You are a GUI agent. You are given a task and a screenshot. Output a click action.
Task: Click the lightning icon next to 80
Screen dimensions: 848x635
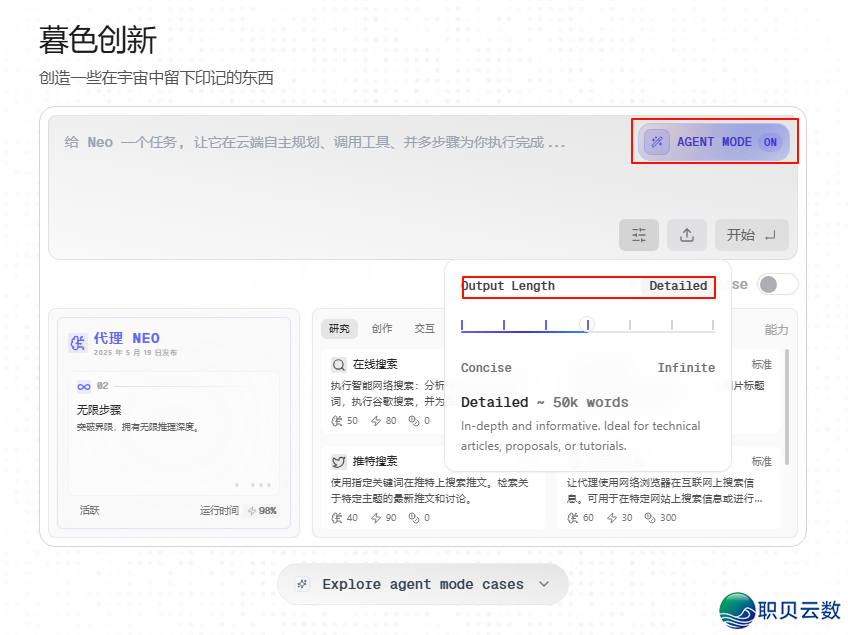click(376, 421)
